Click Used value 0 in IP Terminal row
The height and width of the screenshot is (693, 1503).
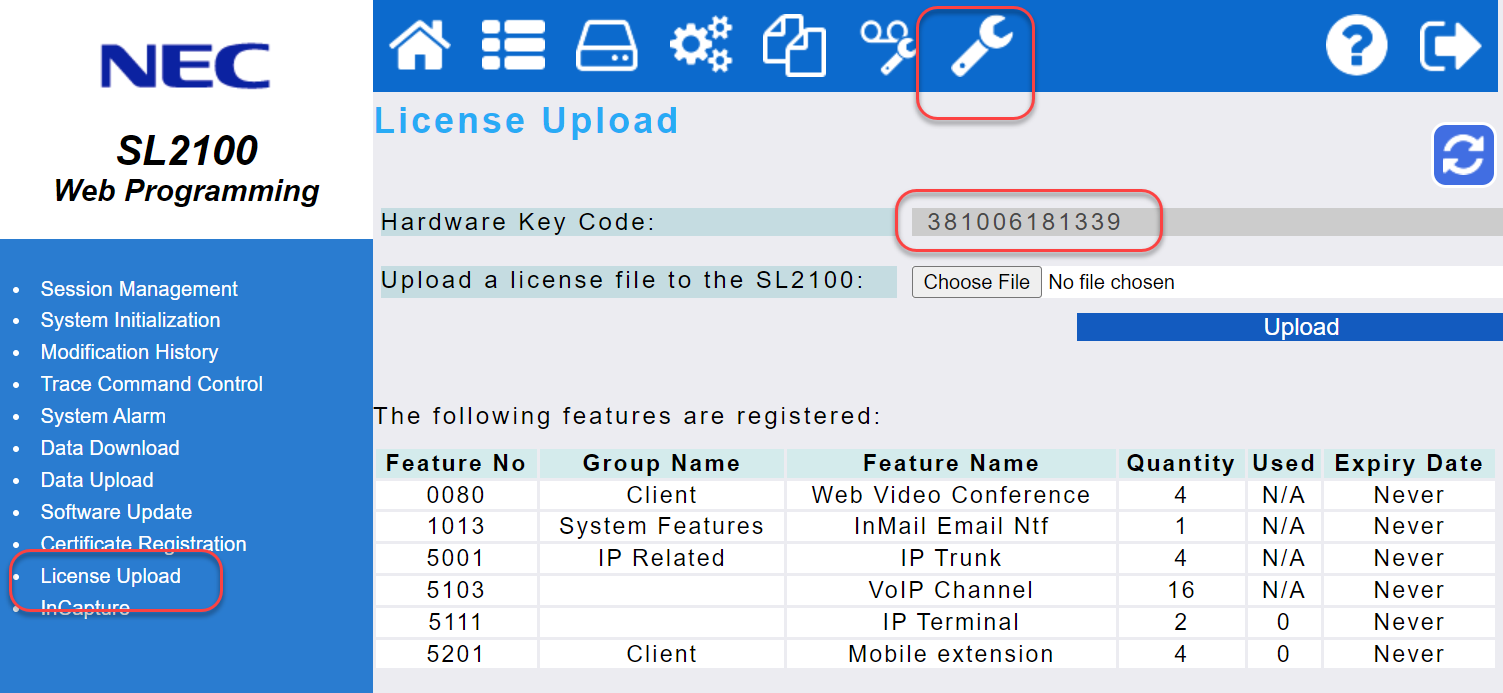tap(1283, 622)
